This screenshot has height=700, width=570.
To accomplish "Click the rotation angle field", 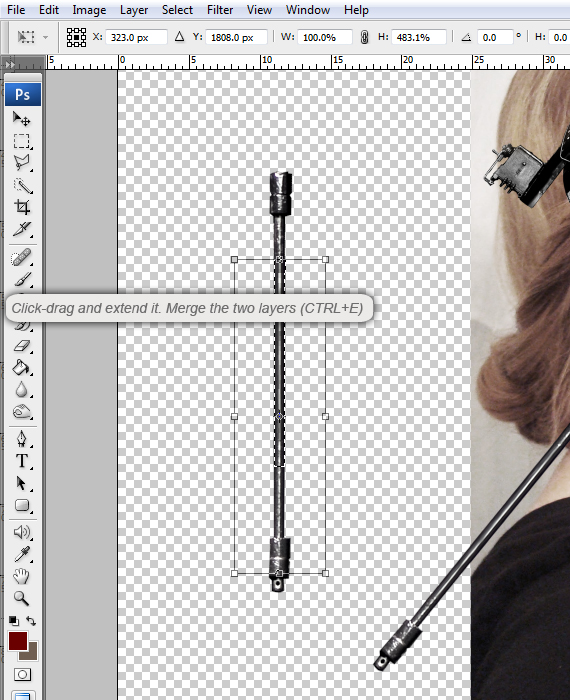I will coord(495,37).
